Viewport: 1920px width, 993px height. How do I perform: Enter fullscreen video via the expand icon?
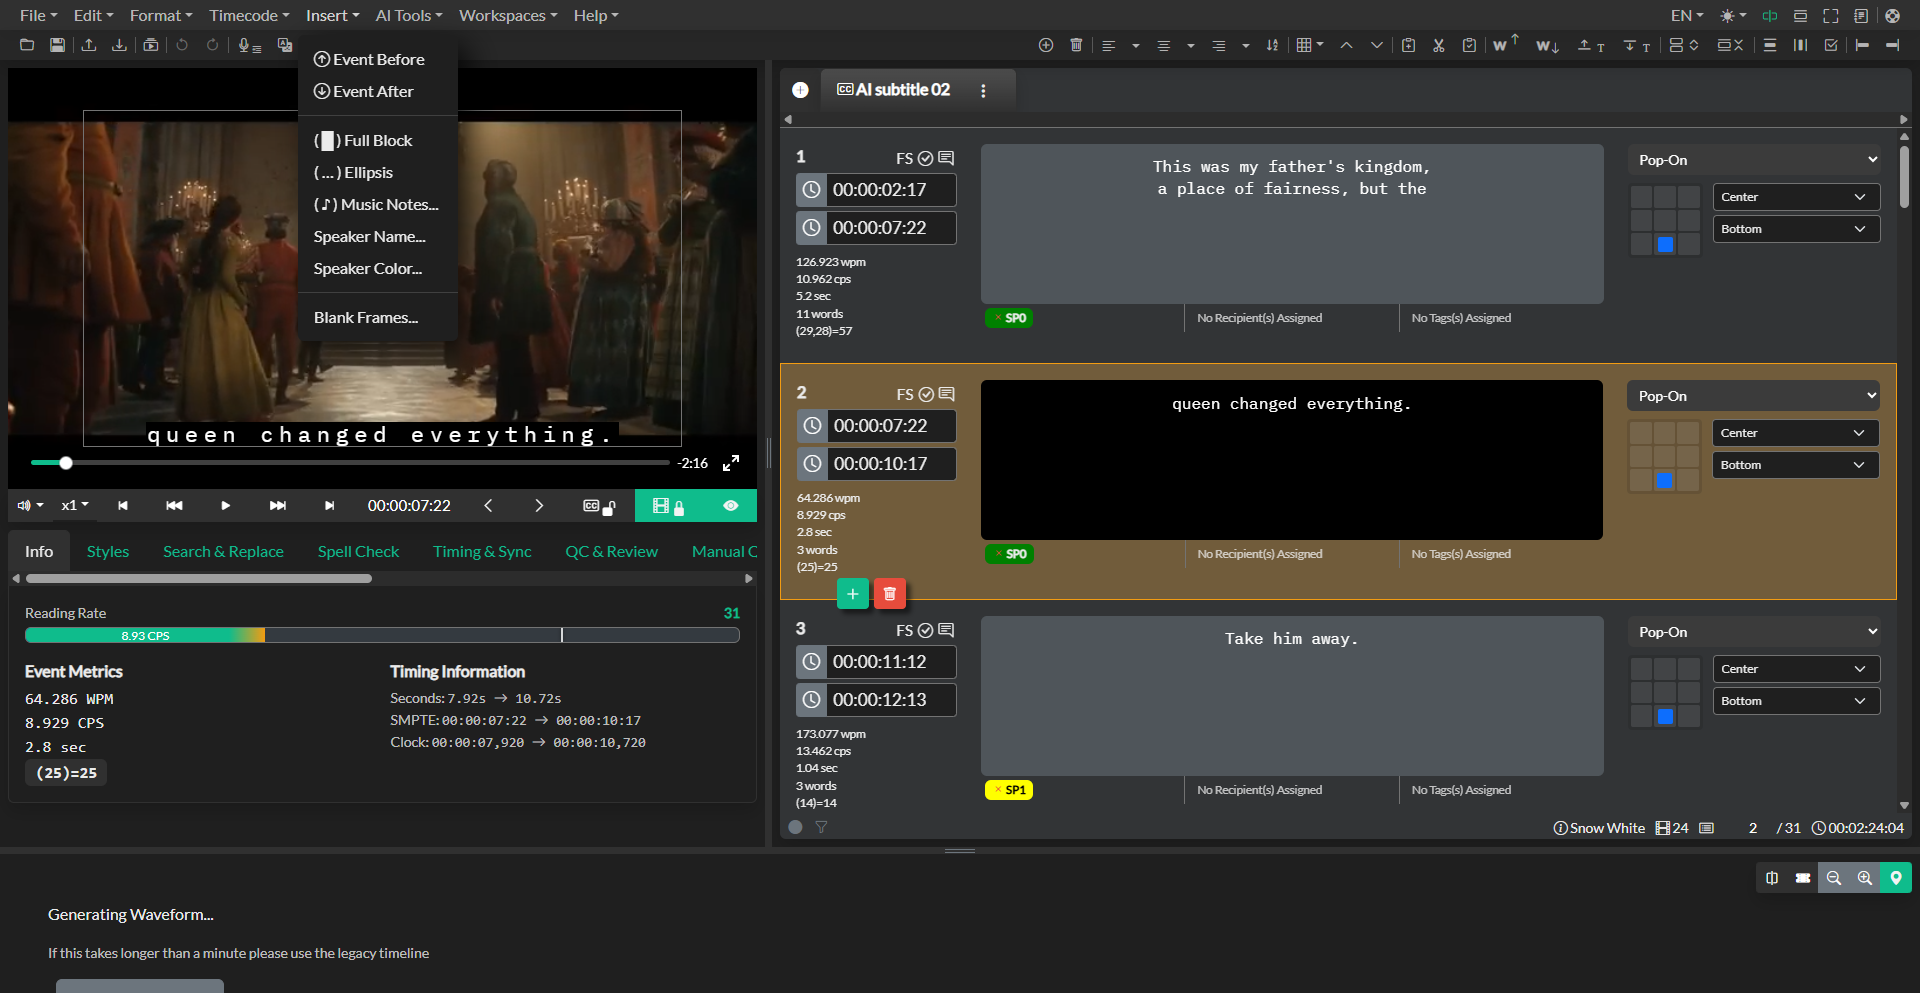[731, 463]
